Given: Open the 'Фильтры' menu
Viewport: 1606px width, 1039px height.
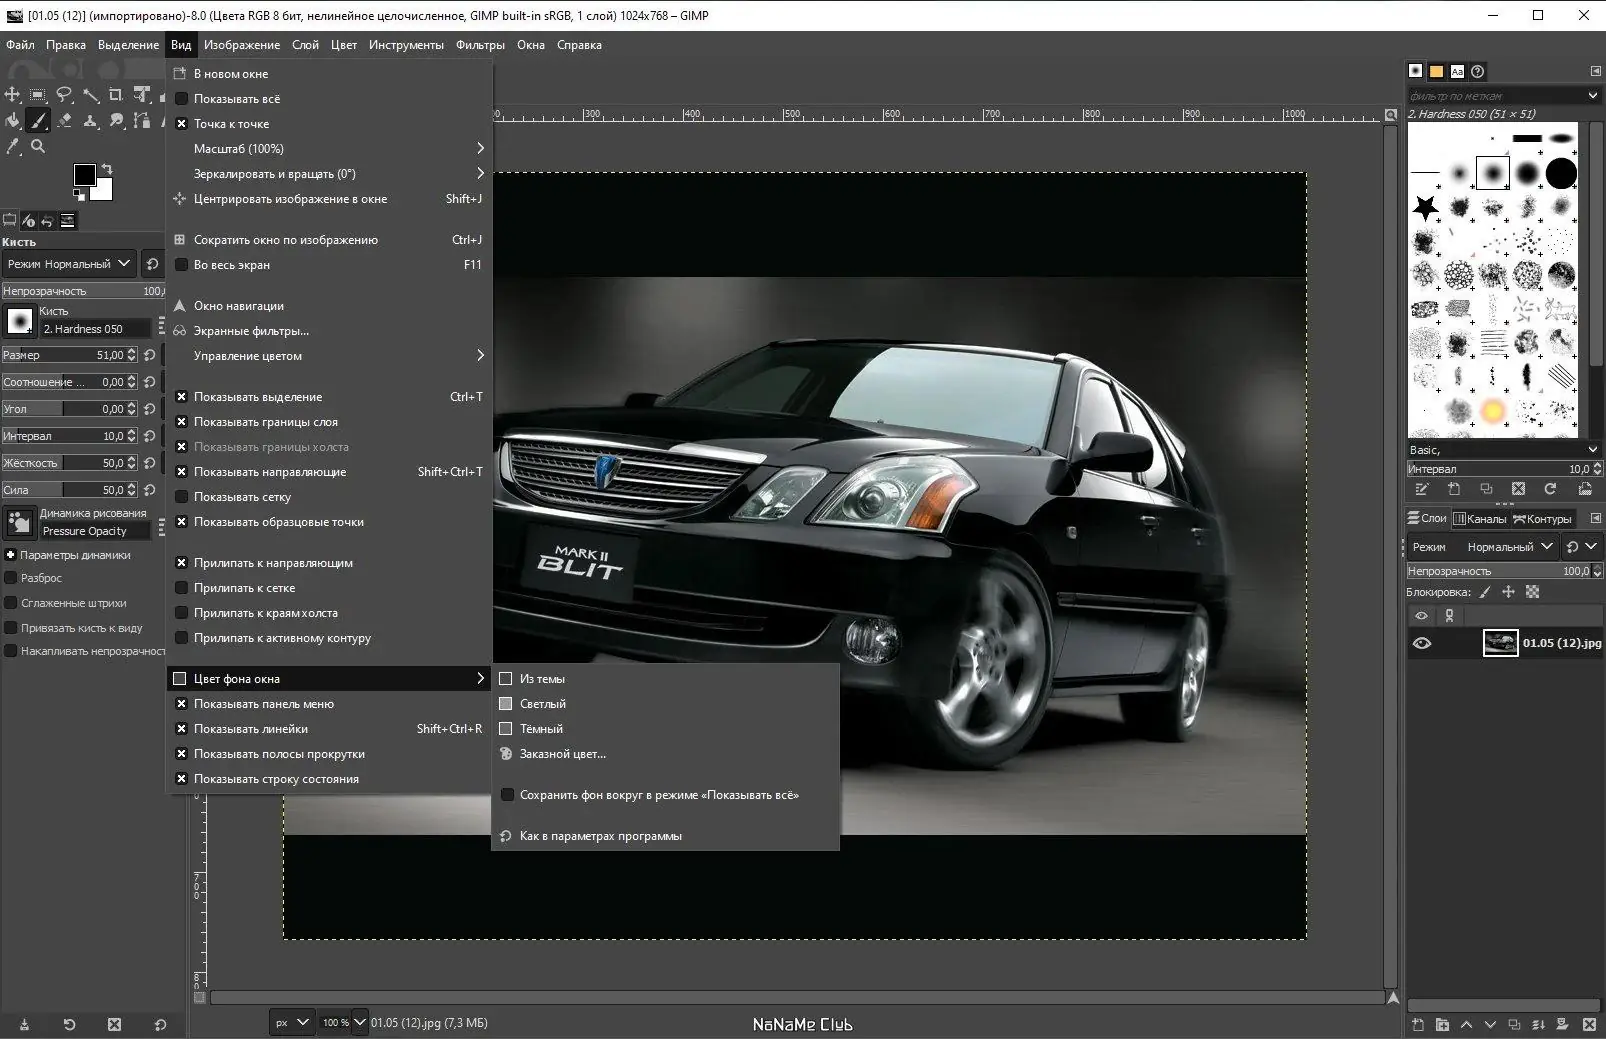Looking at the screenshot, I should tap(480, 45).
